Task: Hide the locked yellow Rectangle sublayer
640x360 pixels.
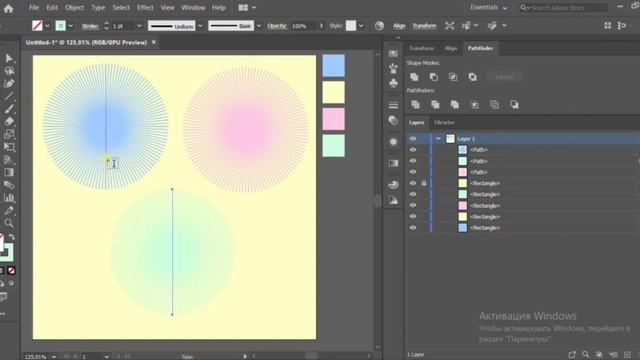Action: (413, 183)
